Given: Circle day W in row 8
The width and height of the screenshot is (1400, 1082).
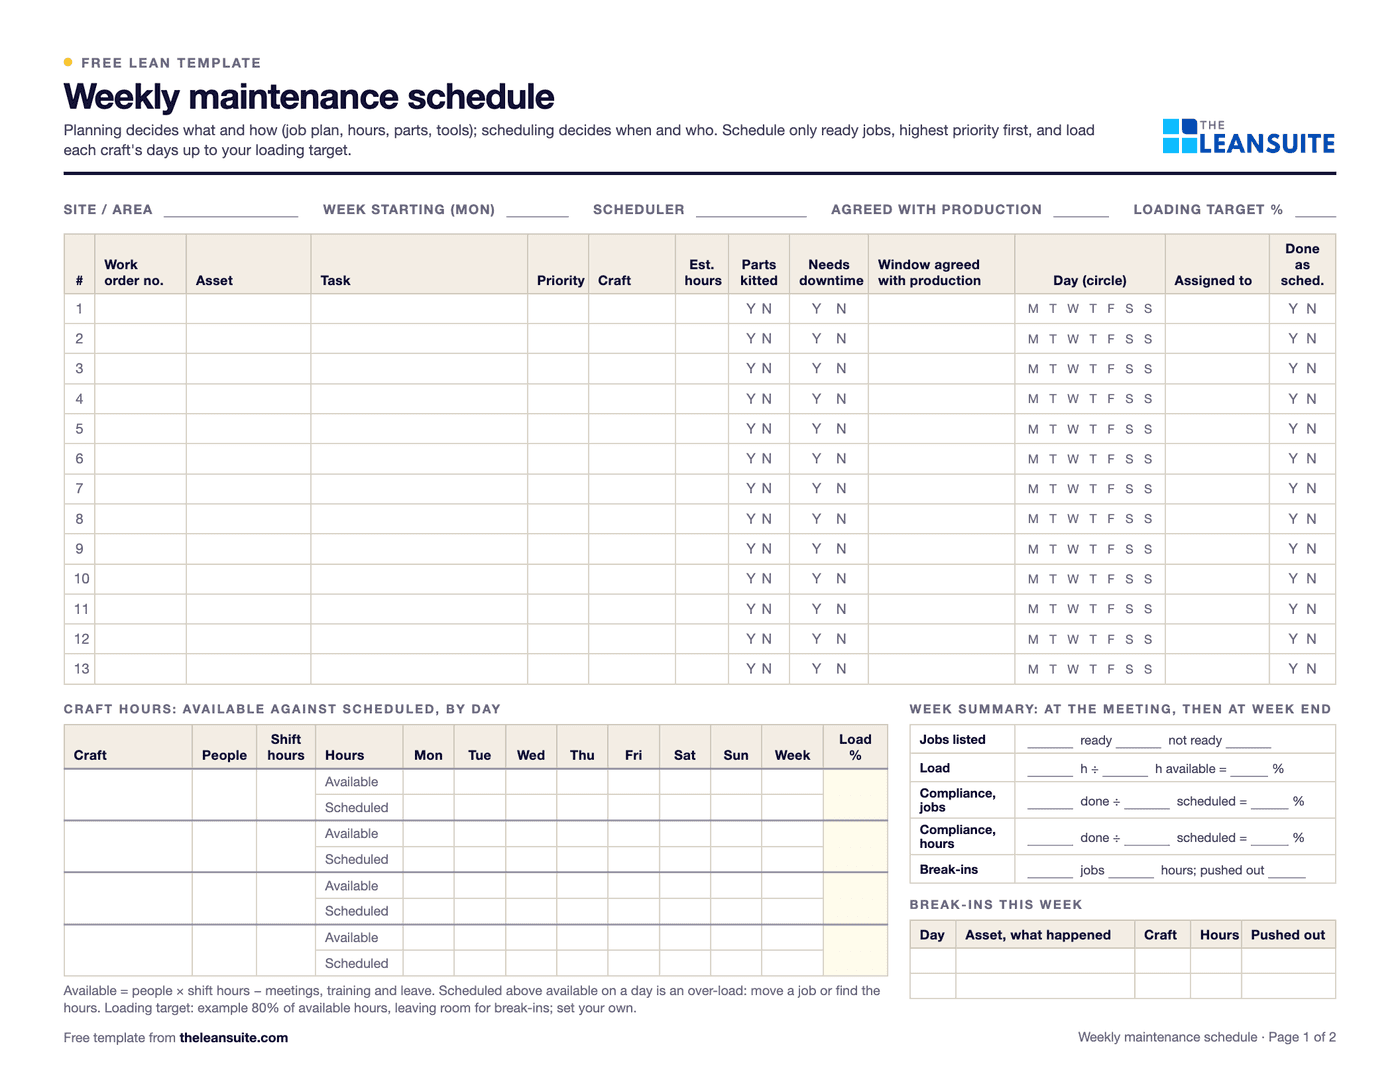Looking at the screenshot, I should click(1073, 519).
